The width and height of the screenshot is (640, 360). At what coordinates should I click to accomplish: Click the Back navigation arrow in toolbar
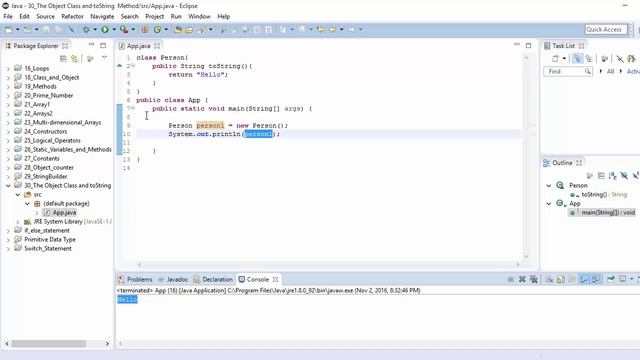click(333, 29)
